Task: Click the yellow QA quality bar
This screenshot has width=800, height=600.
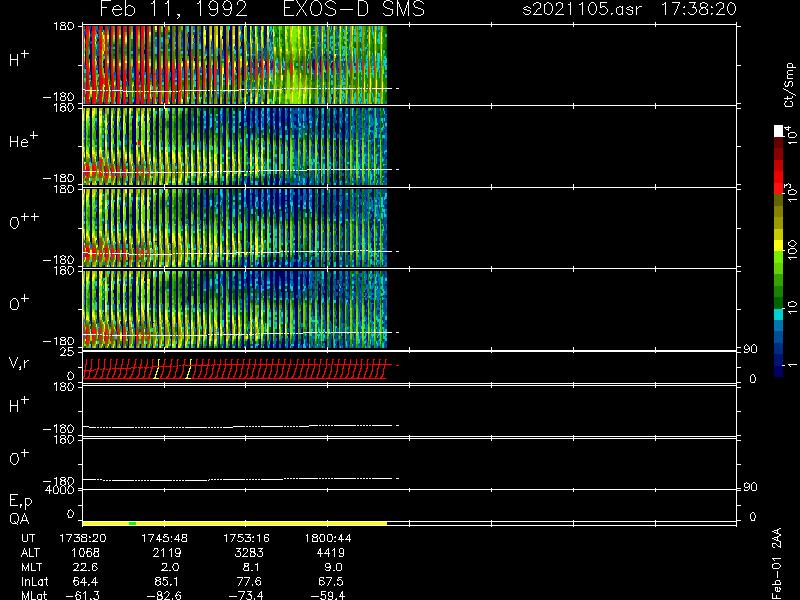Action: [x=235, y=523]
